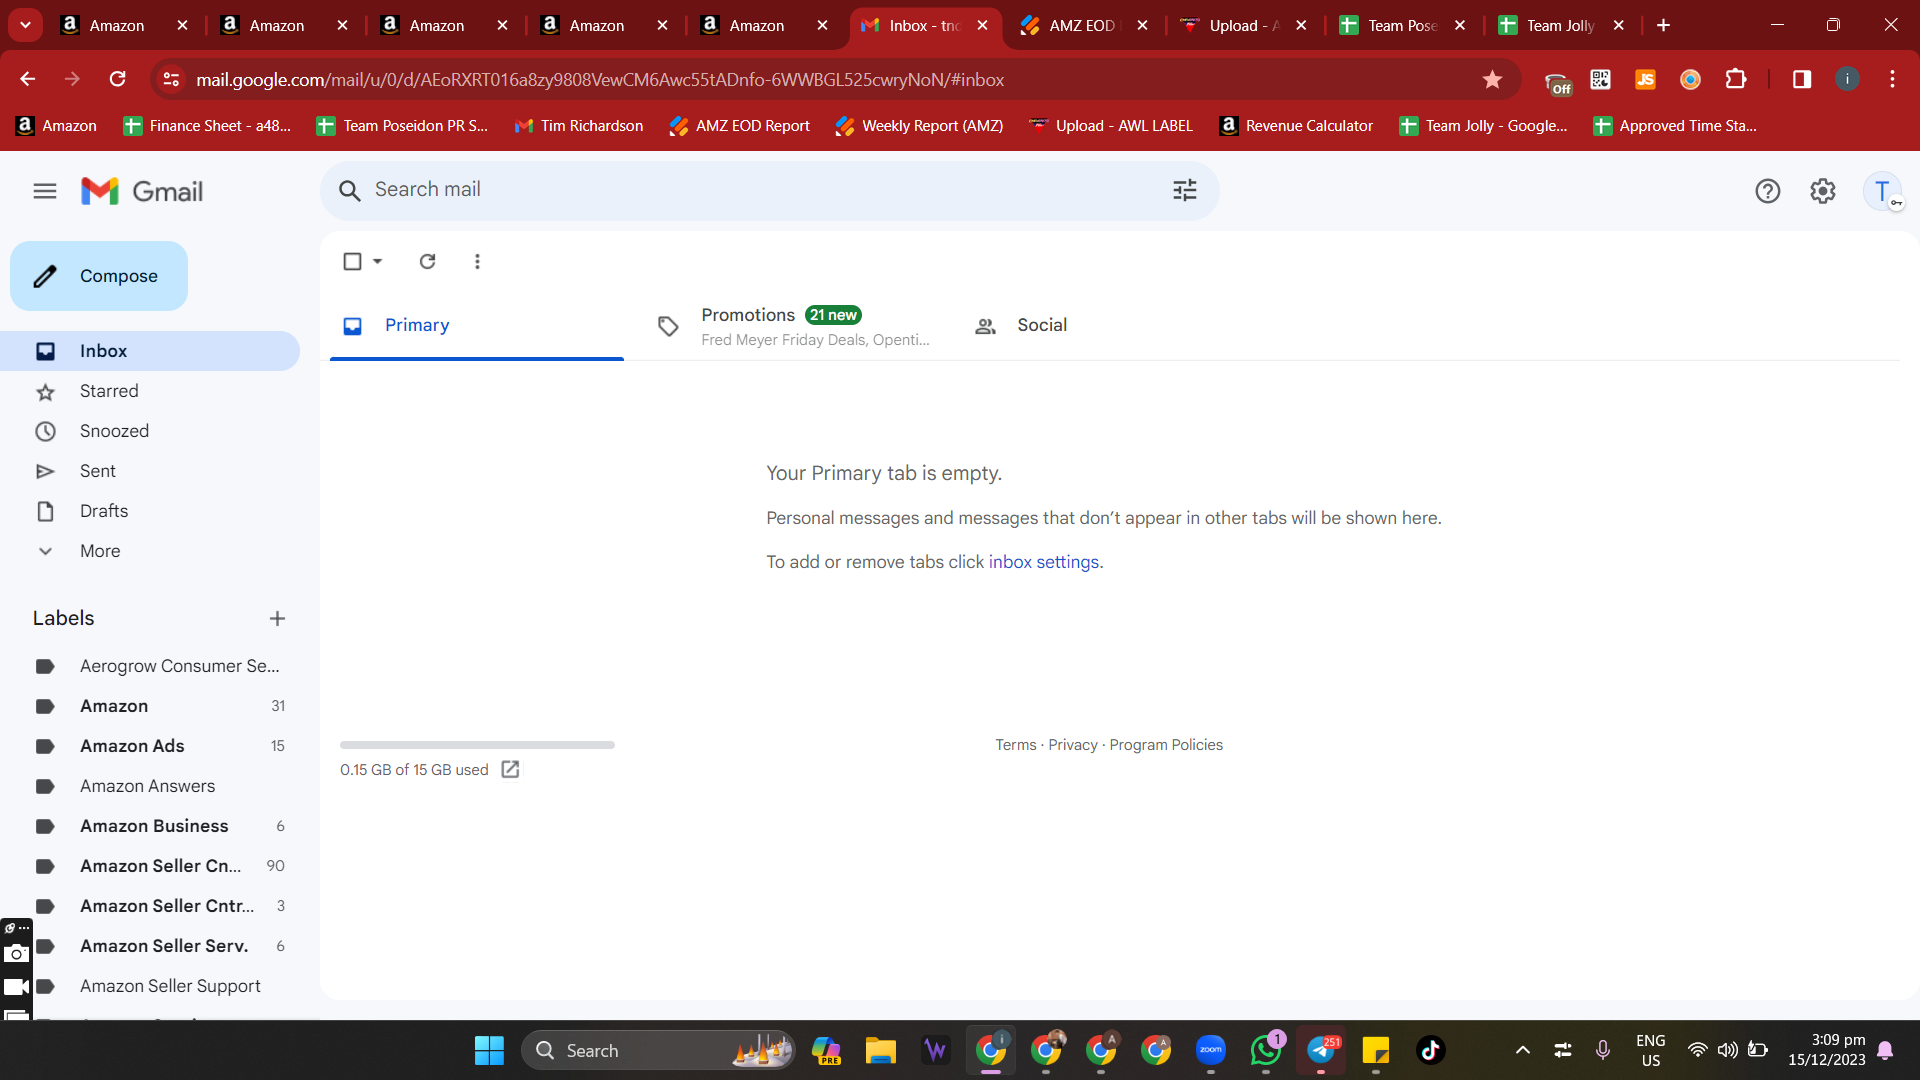Screen dimensions: 1920x1080
Task: Open Gmail Settings gear icon
Action: [x=1823, y=191]
